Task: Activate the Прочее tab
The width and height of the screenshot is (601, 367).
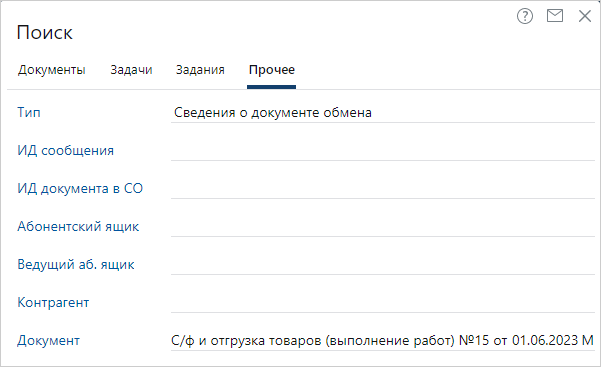Action: click(272, 70)
